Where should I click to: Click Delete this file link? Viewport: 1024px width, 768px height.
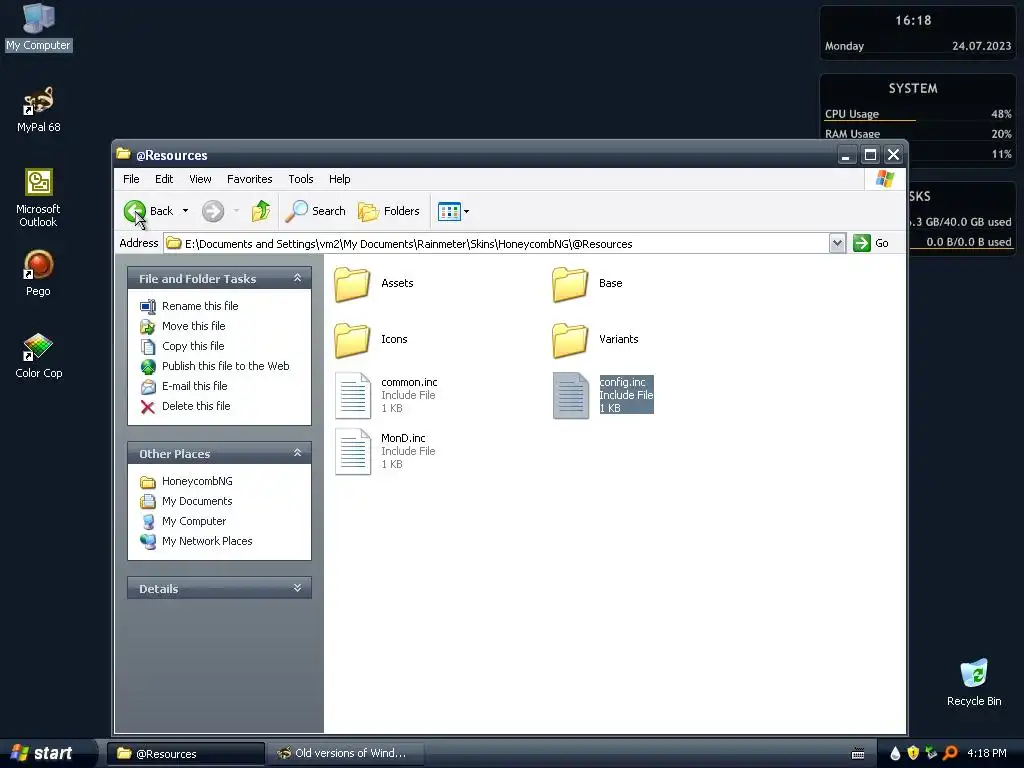196,406
